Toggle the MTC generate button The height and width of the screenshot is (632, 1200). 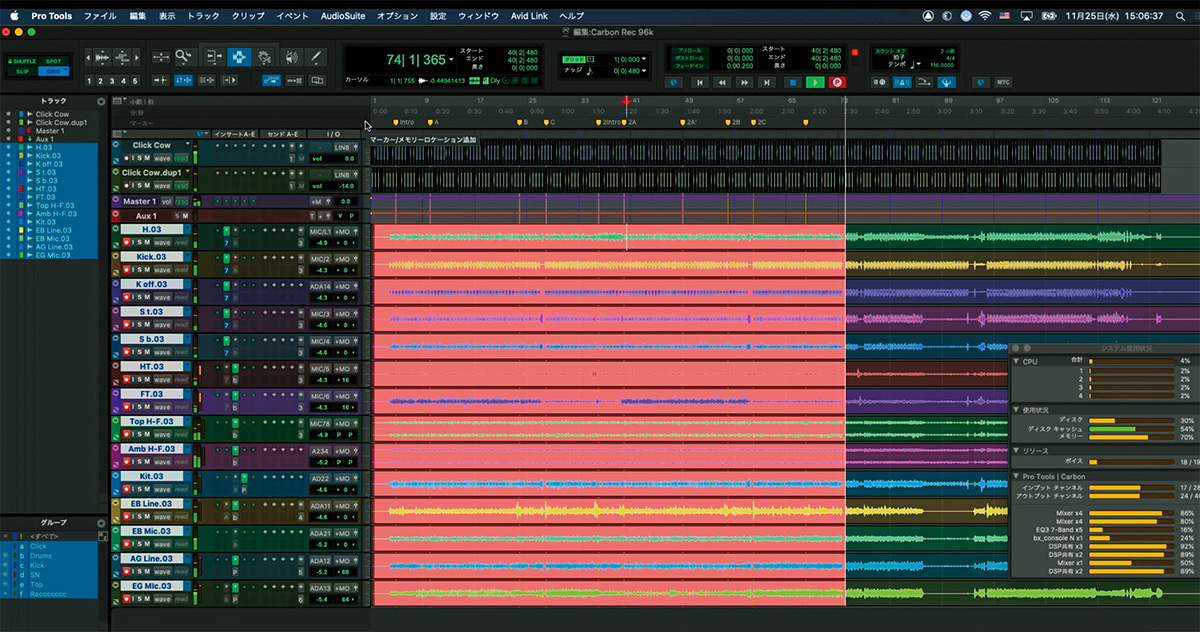coord(1004,82)
